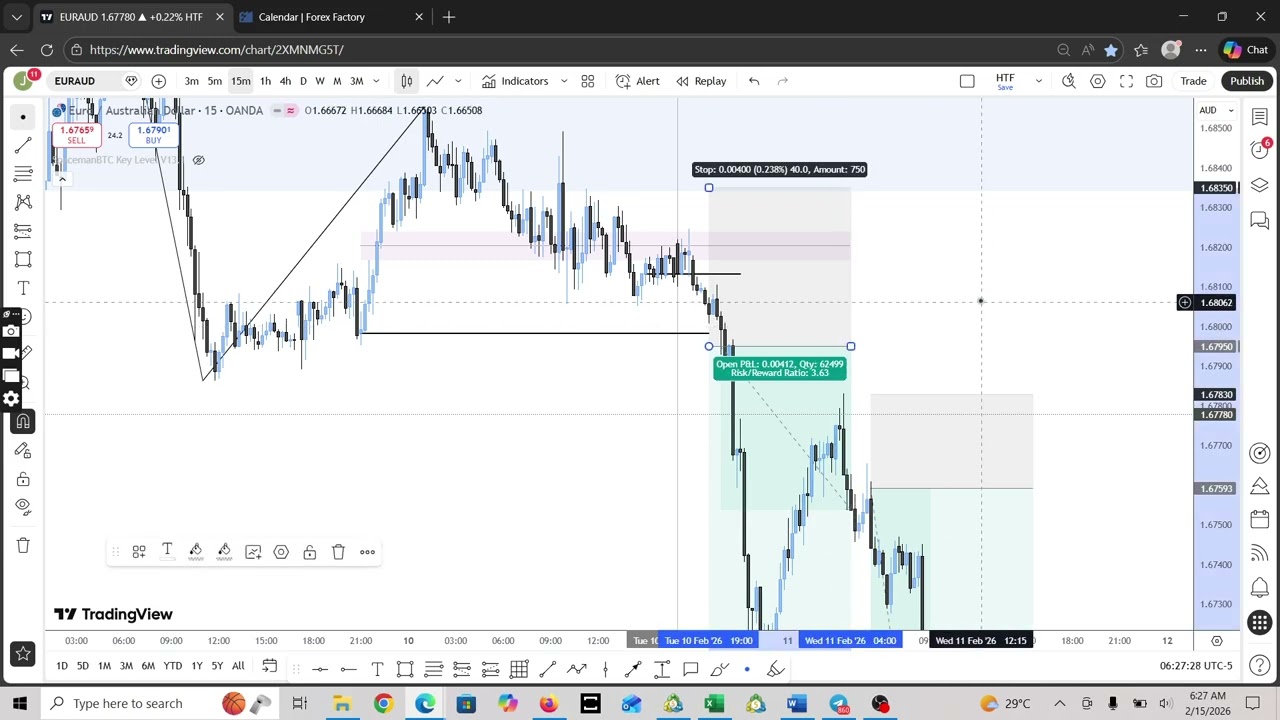Change the text color T swatch
This screenshot has height=720, width=1280.
(x=167, y=552)
